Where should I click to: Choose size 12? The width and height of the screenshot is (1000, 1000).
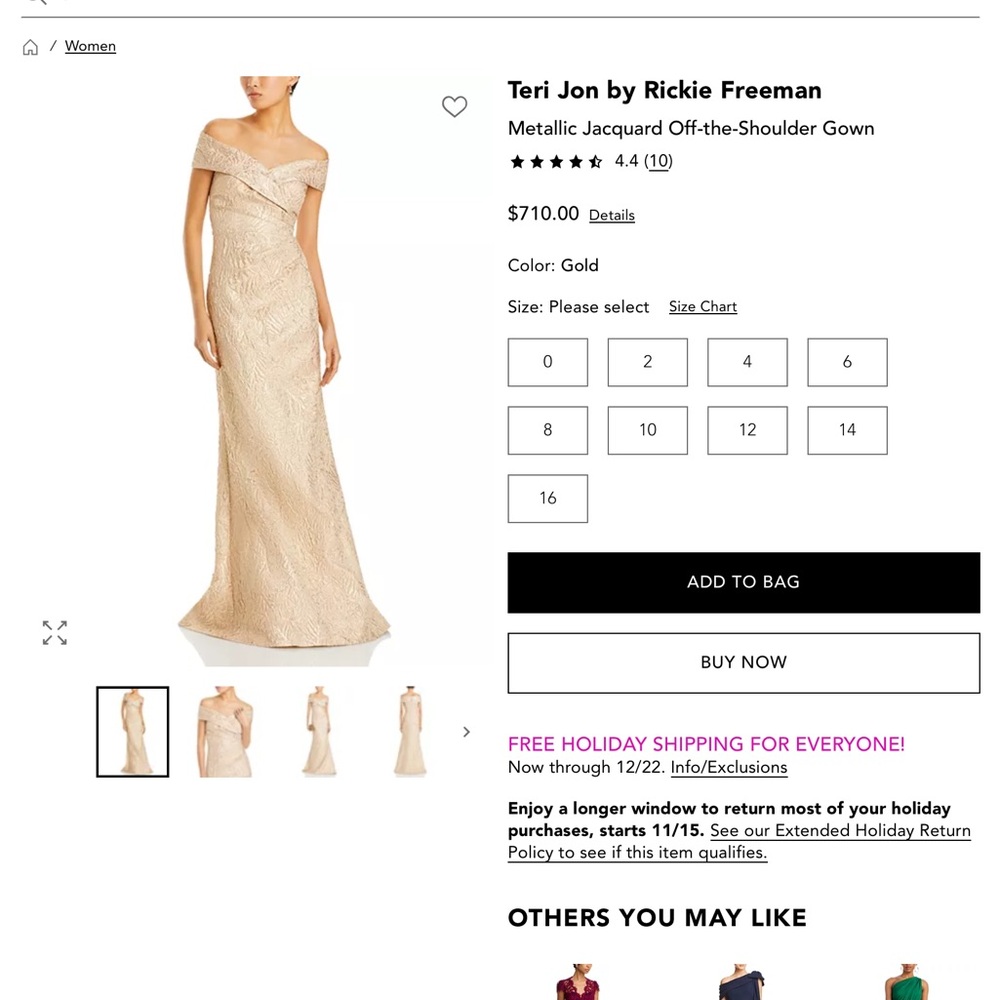point(747,430)
